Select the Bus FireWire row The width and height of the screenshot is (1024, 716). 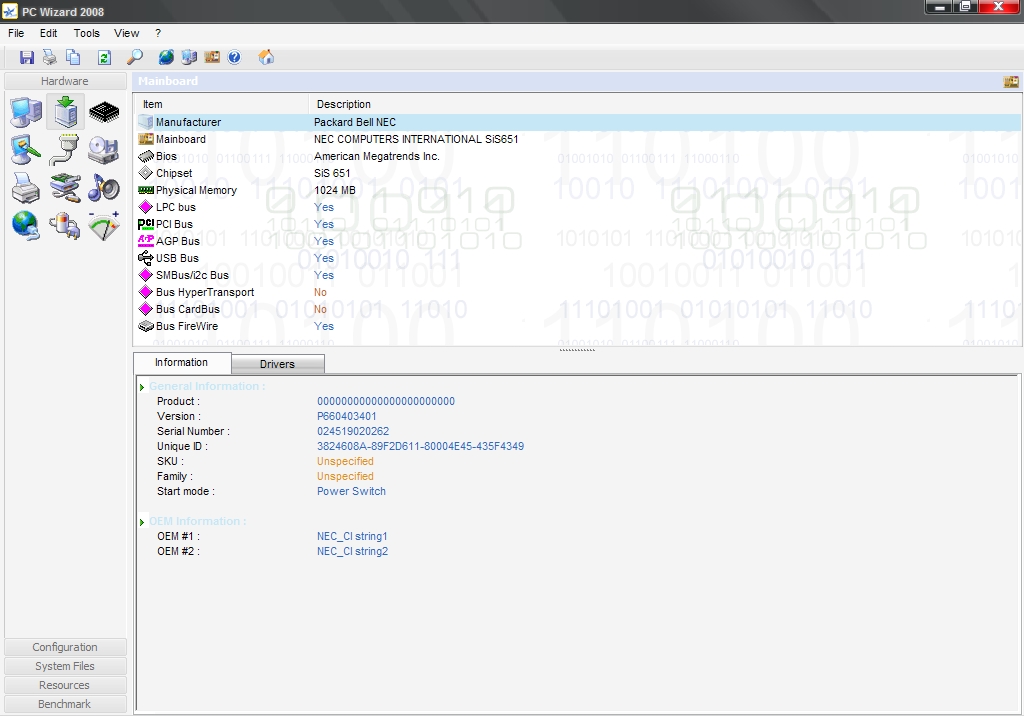[579, 326]
